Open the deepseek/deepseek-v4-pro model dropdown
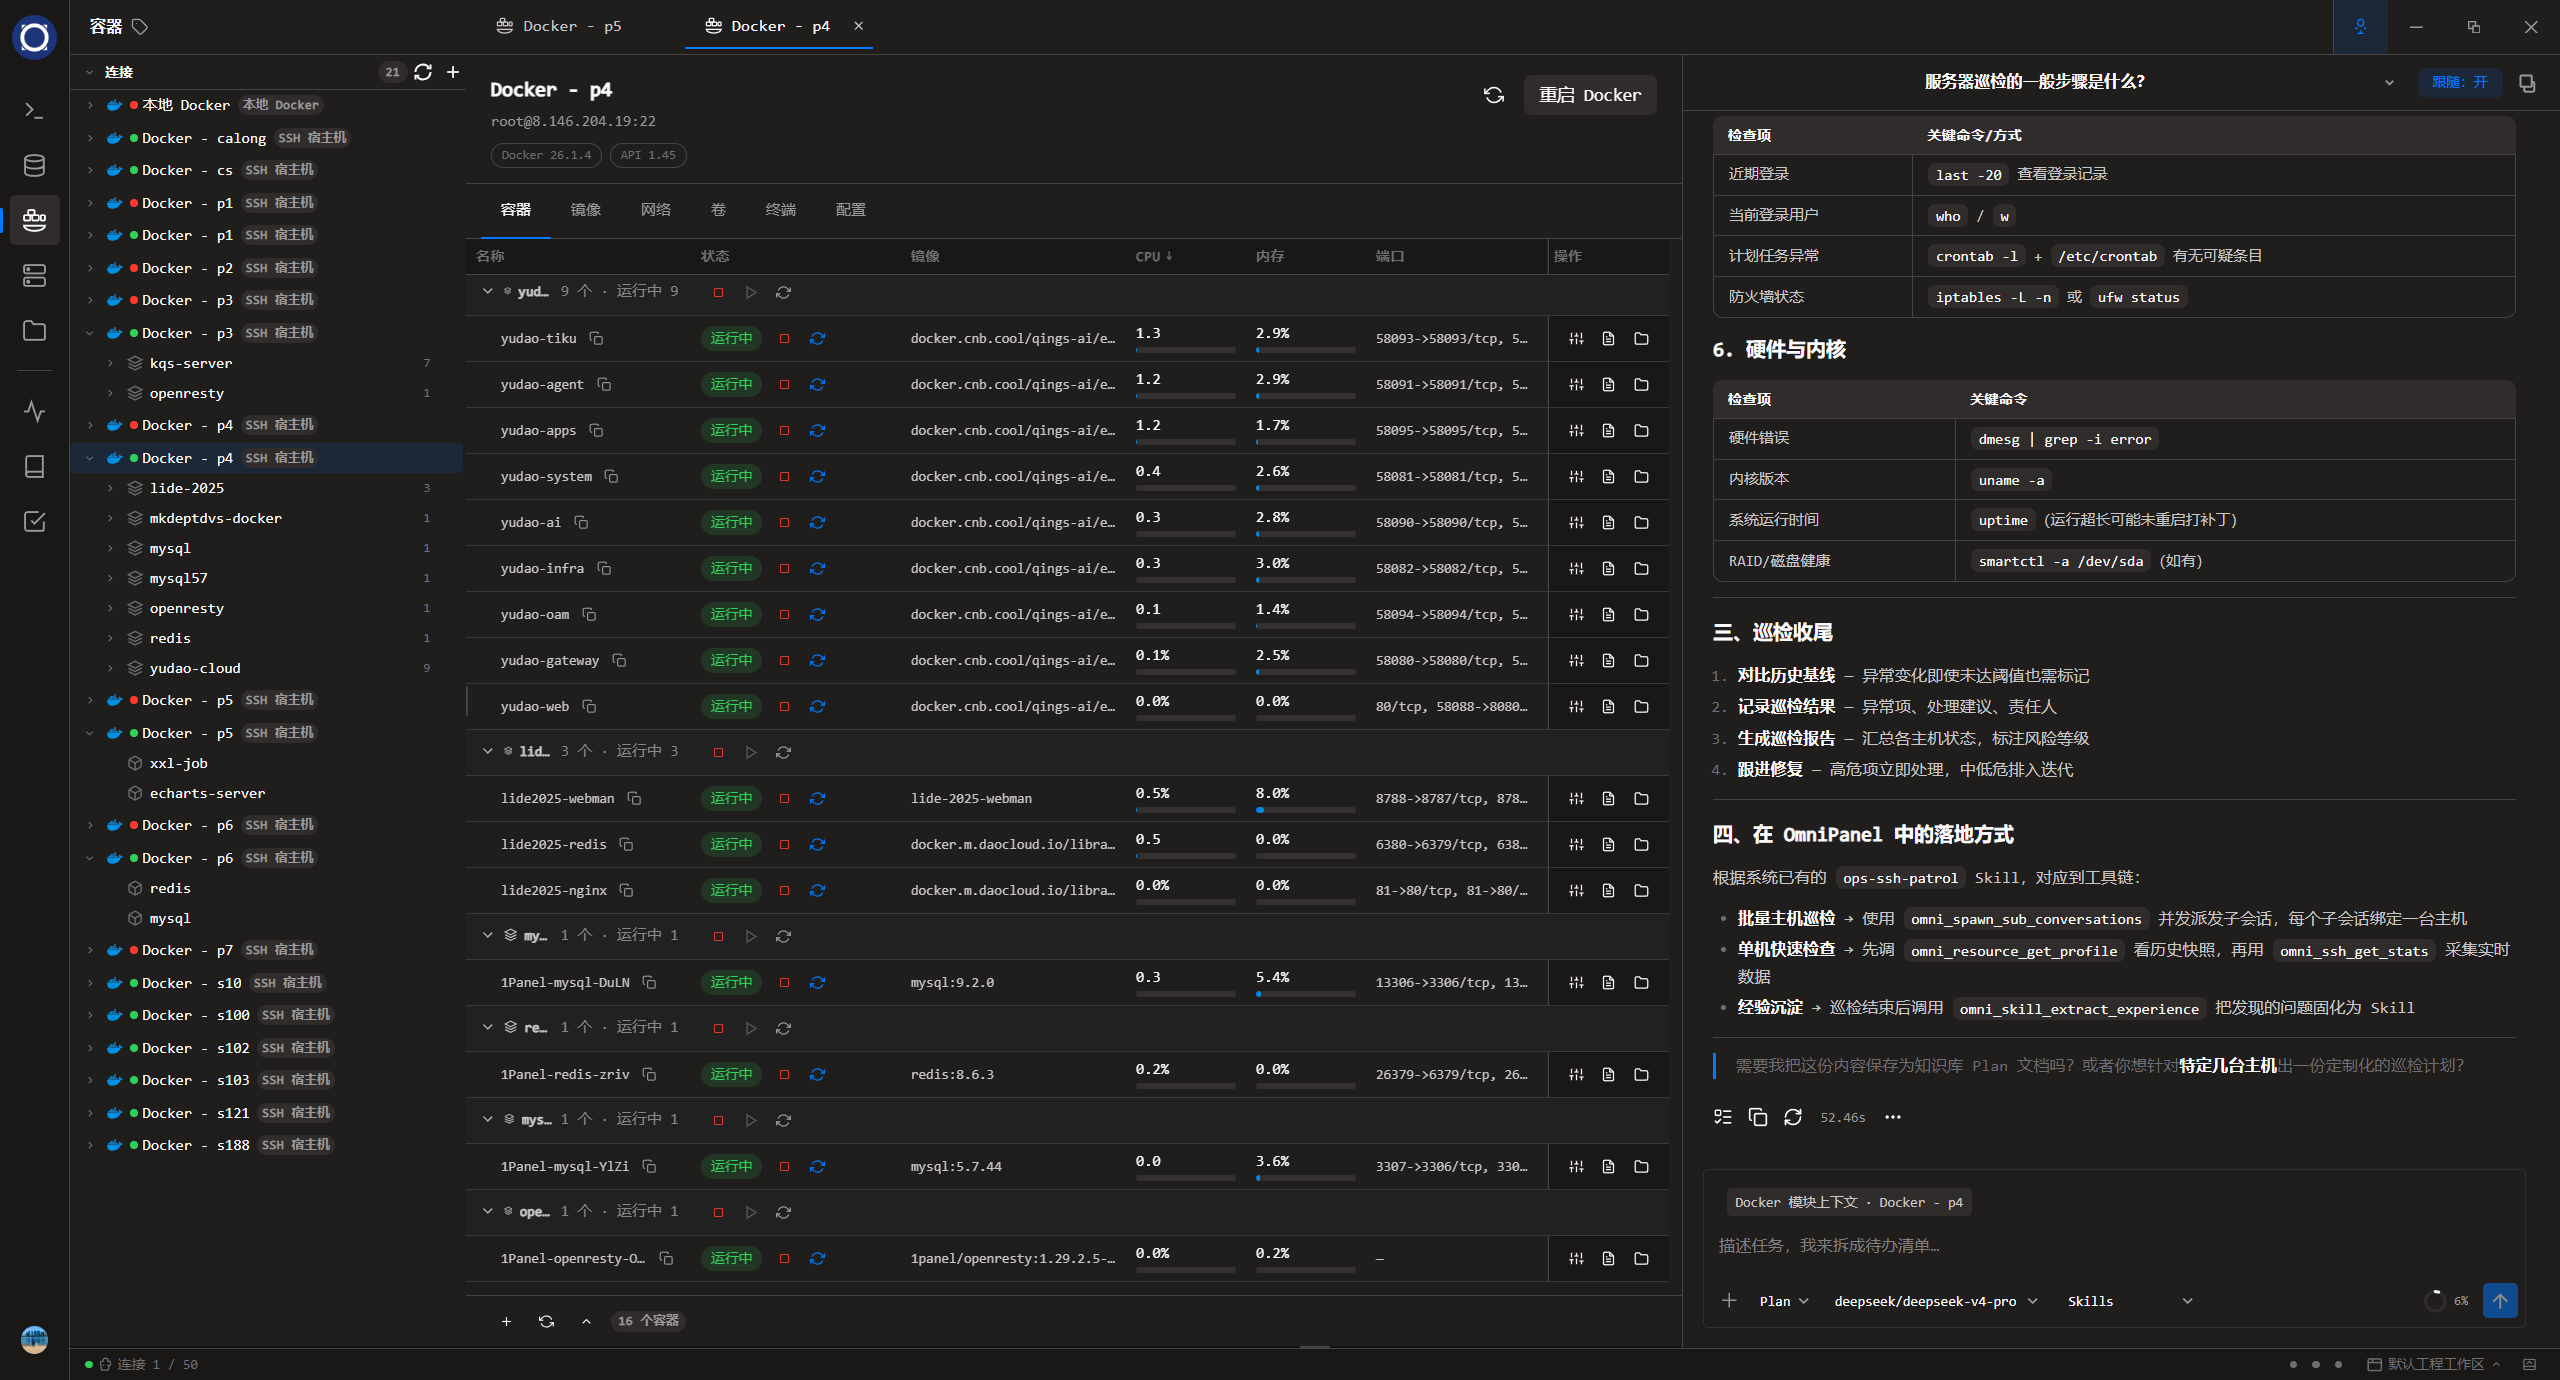The height and width of the screenshot is (1380, 2560). (x=1935, y=1301)
